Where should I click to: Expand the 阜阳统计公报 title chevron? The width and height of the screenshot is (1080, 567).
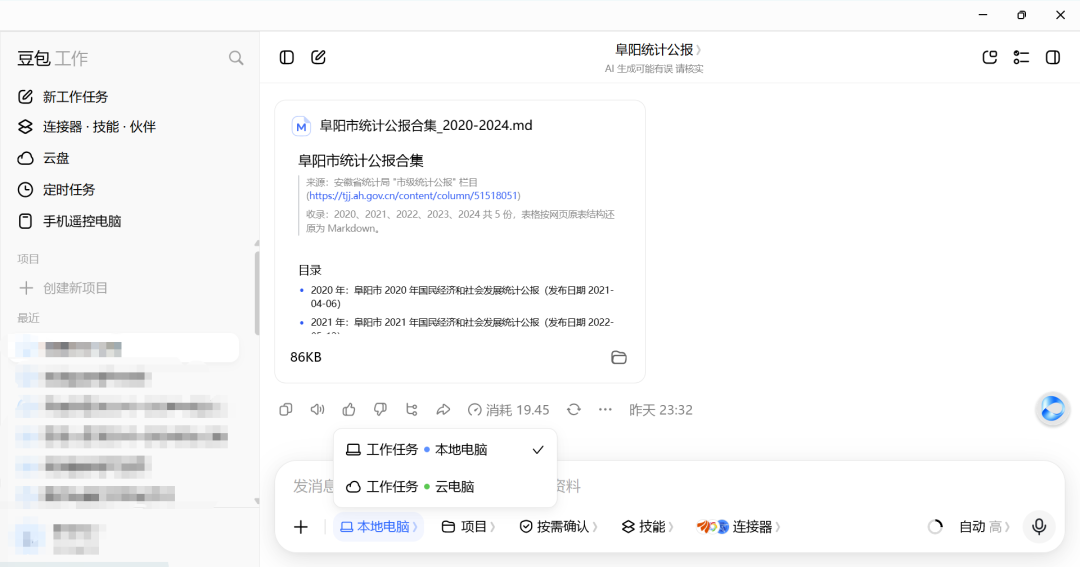tap(698, 50)
